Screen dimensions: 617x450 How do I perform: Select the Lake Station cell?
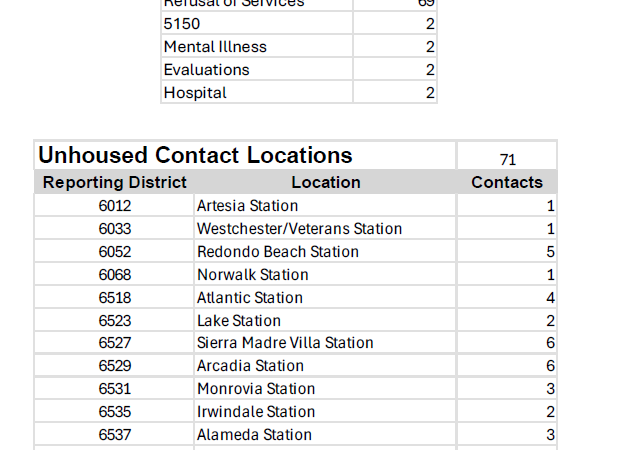(x=238, y=321)
